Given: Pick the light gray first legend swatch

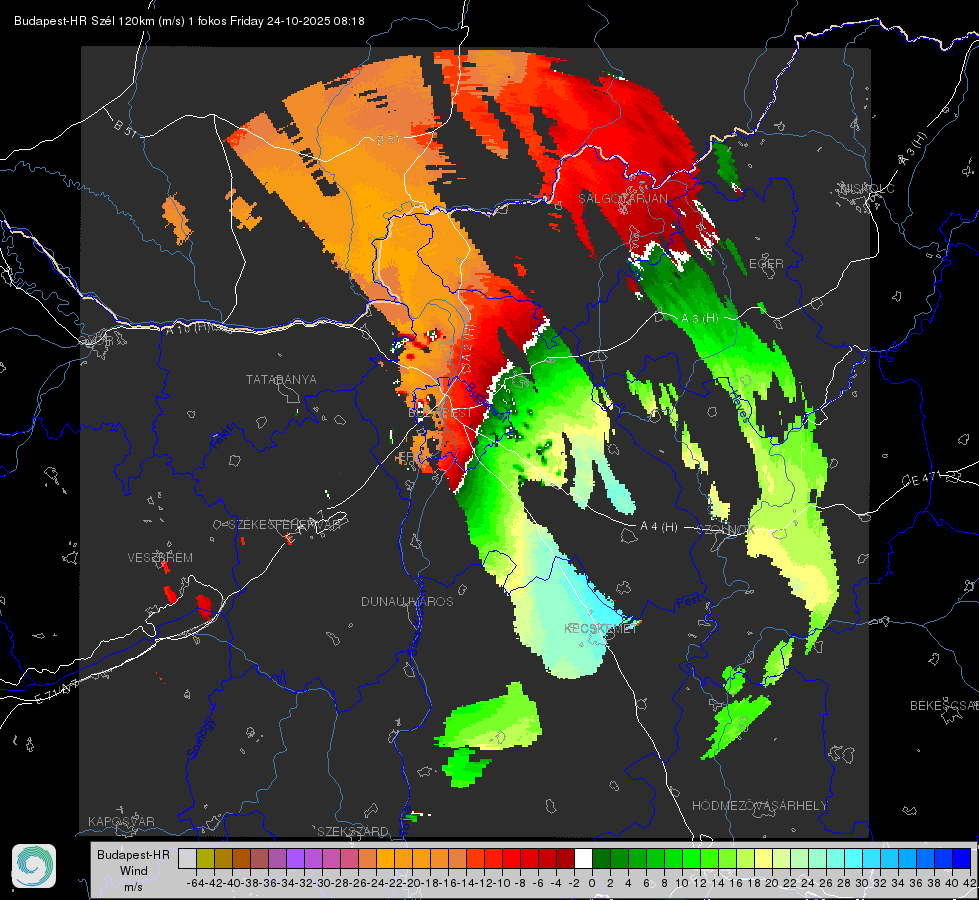Looking at the screenshot, I should click(187, 858).
